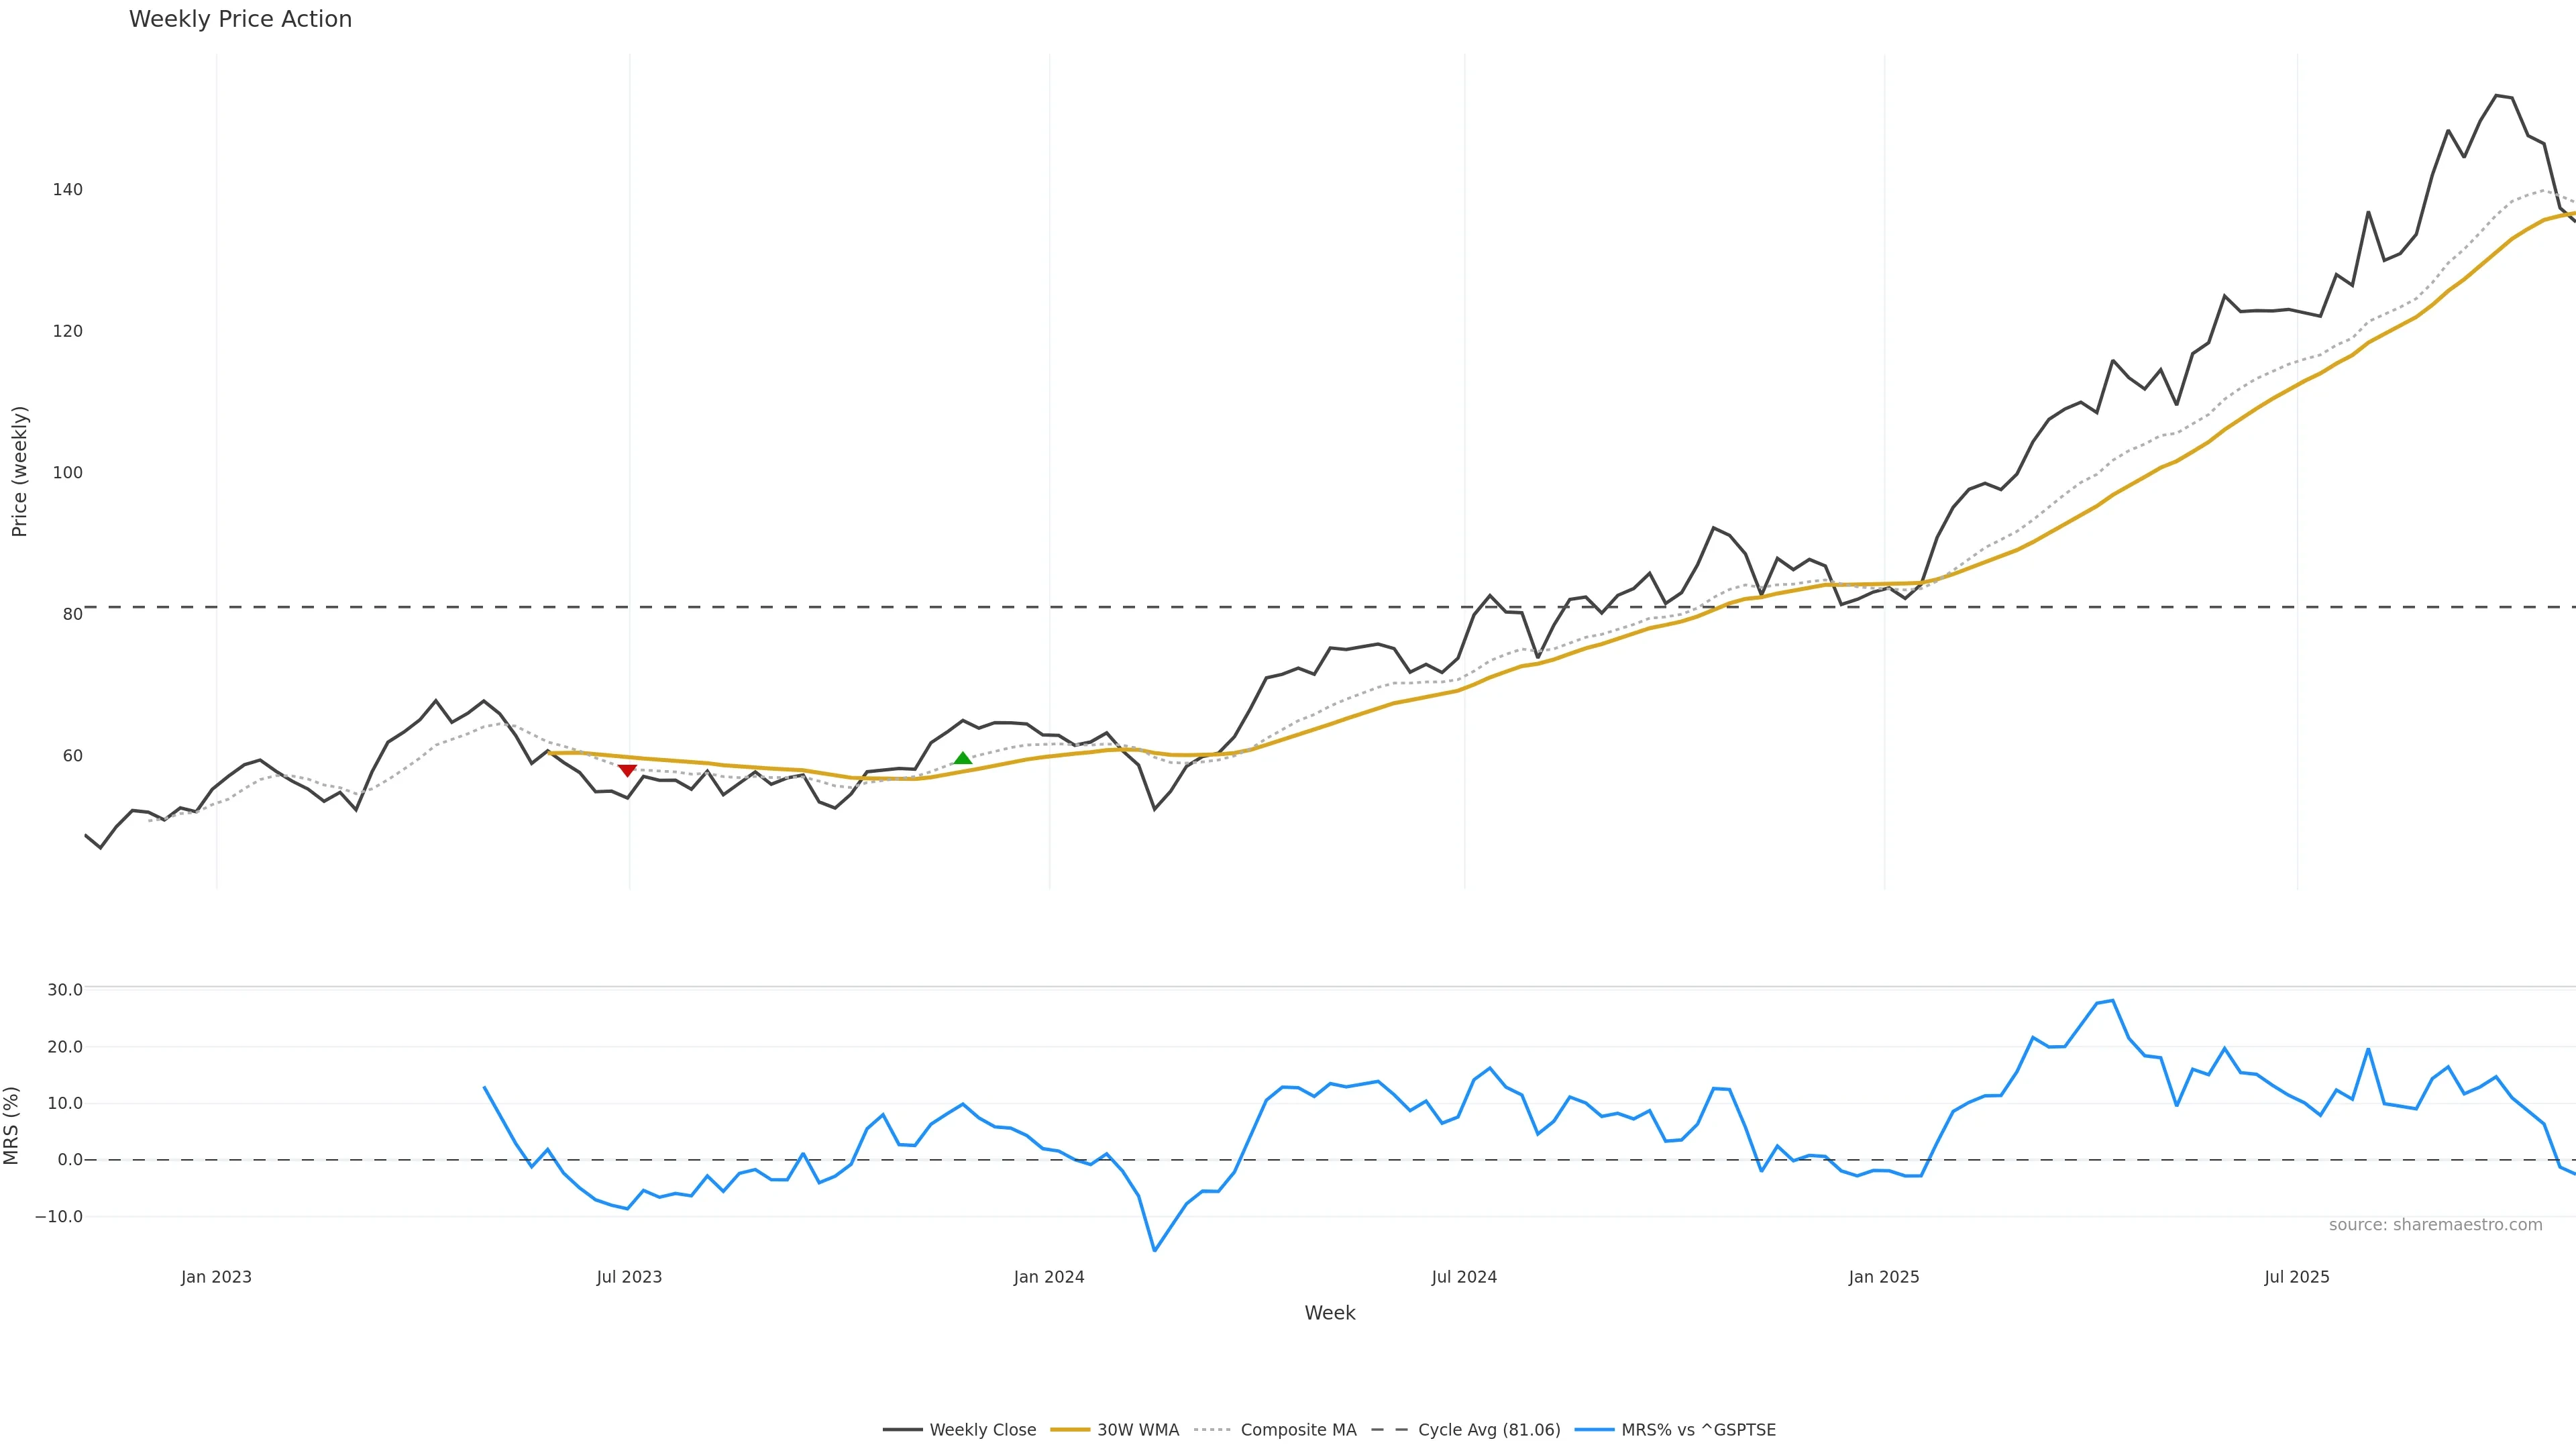Select the Jan 2025 x-axis label
Screen dimensions: 2576x1449
point(1884,1277)
